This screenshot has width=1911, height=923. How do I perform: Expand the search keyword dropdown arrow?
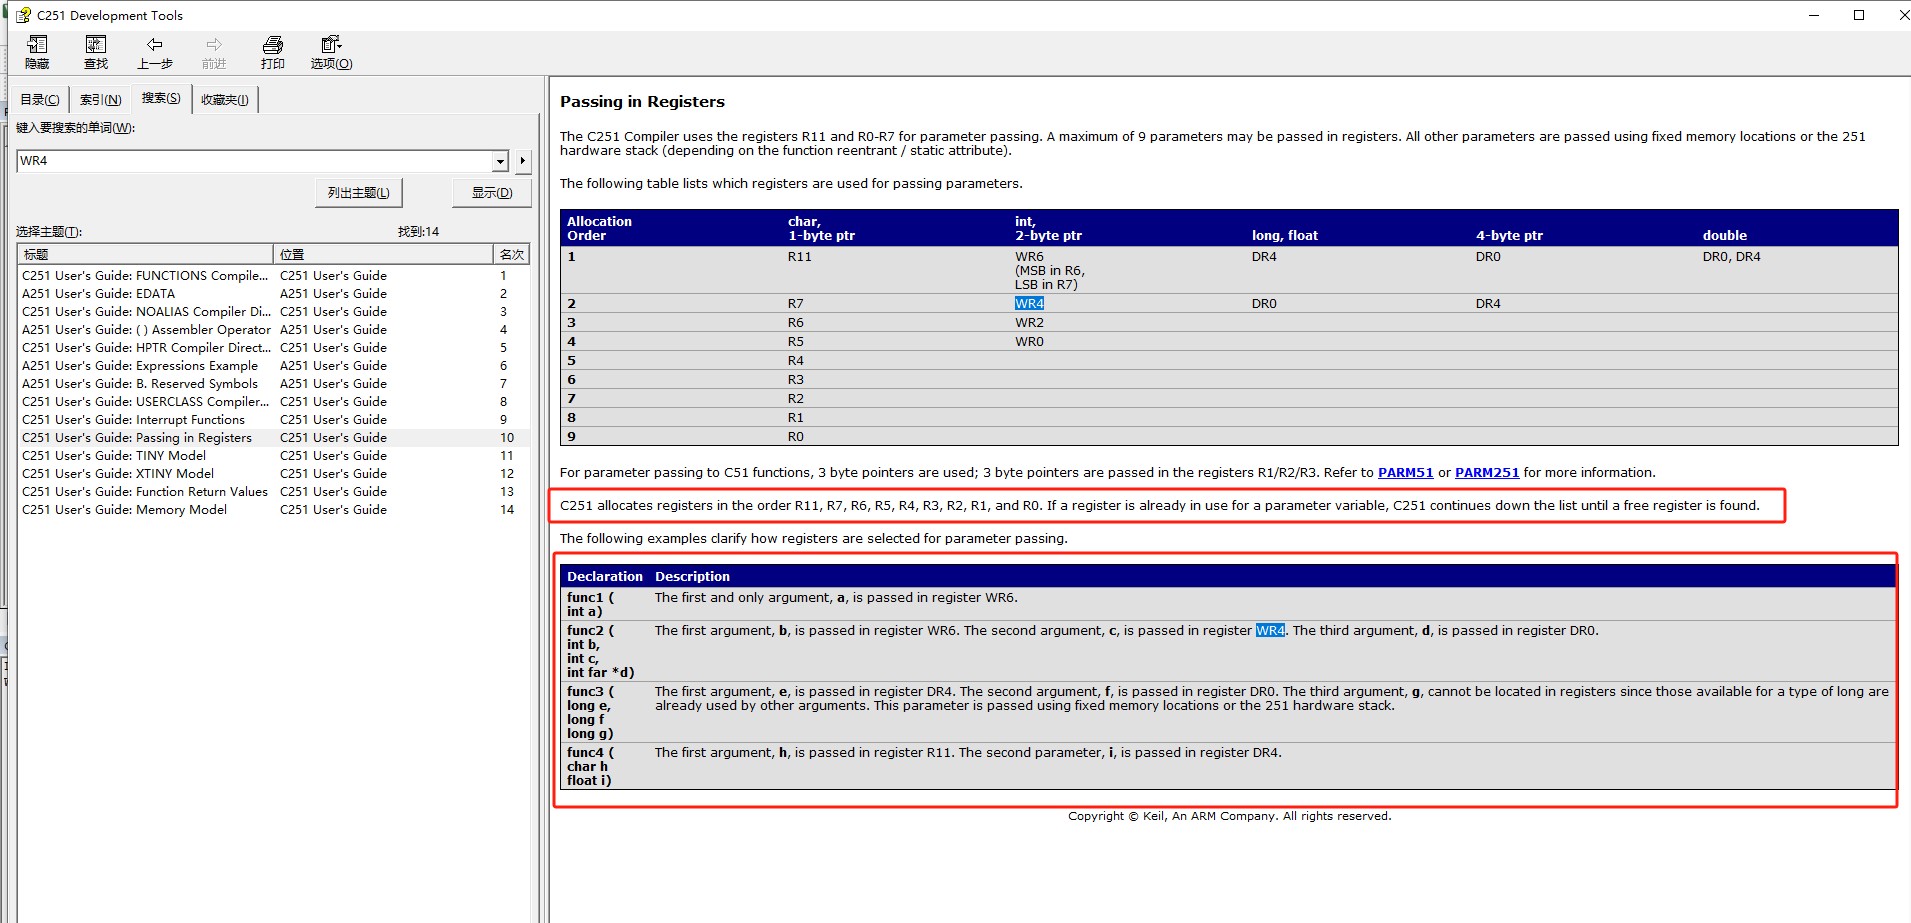pos(500,161)
